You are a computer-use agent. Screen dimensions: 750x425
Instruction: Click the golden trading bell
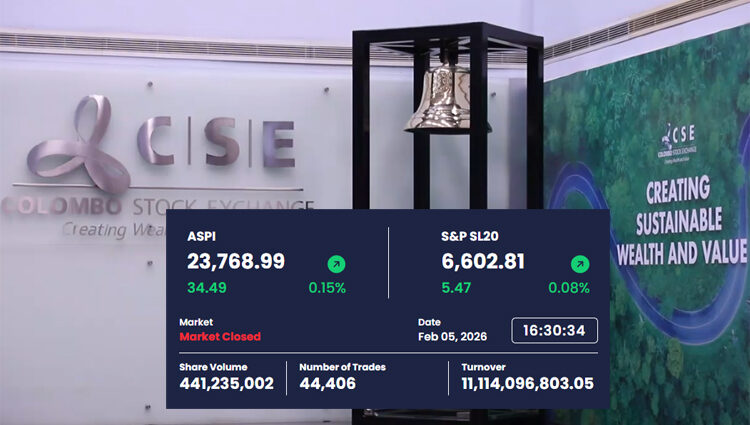446,100
